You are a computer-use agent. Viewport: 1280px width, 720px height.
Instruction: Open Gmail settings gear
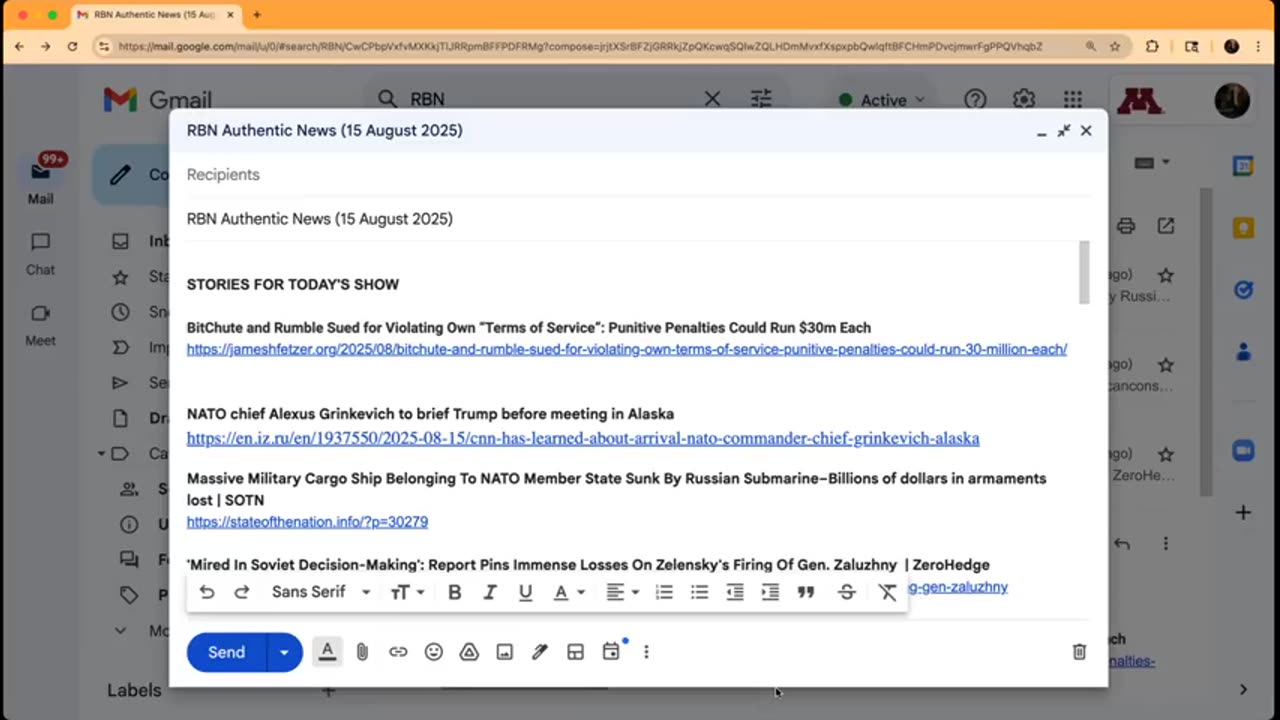(x=1023, y=100)
